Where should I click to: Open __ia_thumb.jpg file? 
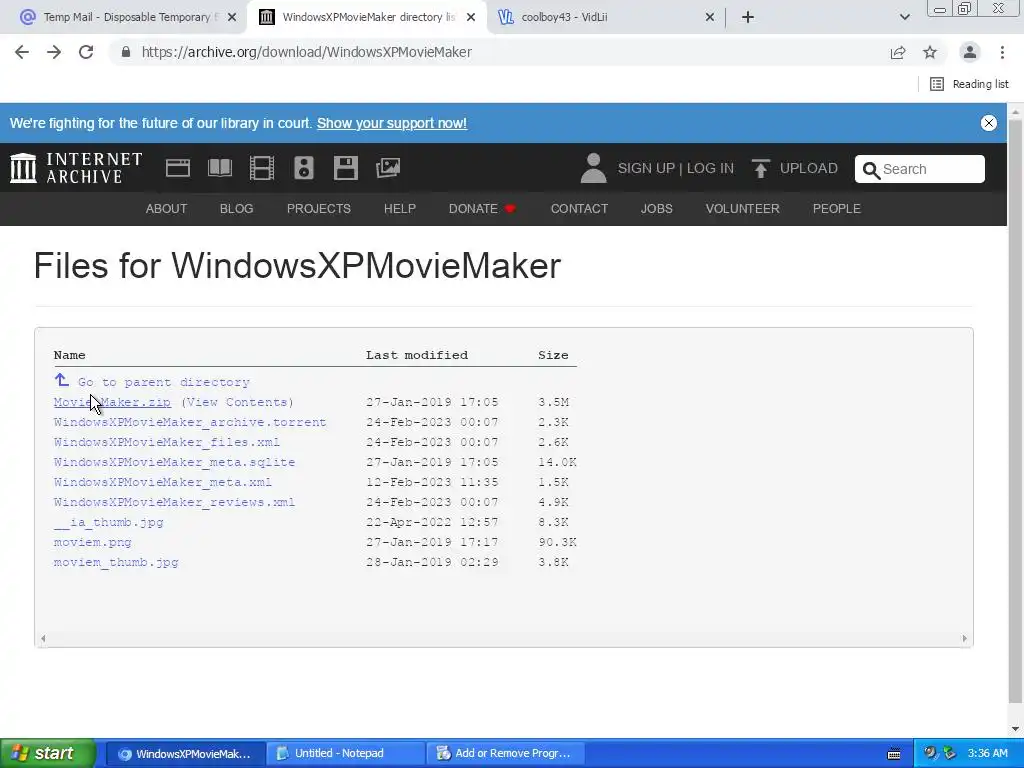108,522
